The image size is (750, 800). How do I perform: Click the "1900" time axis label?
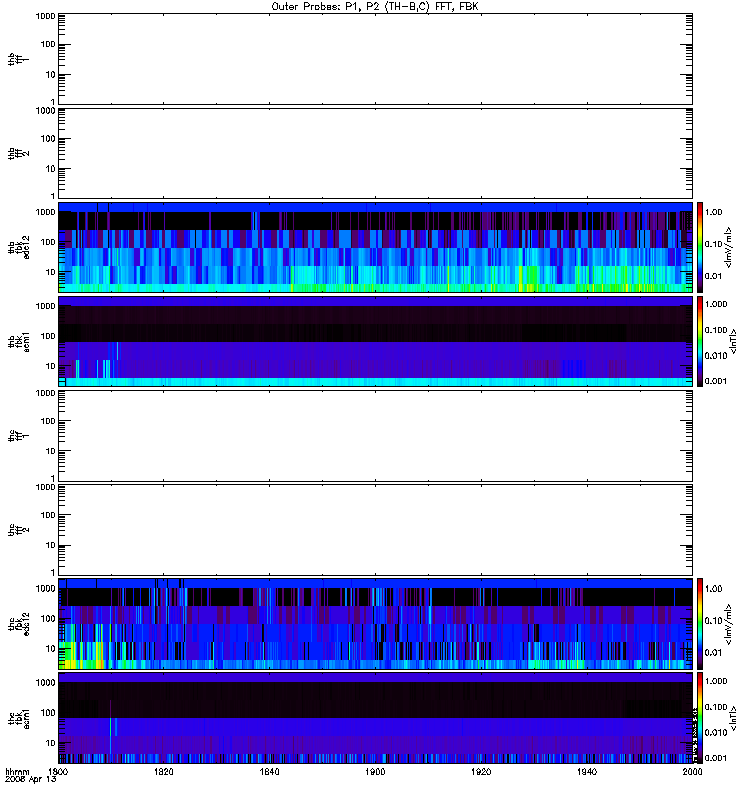click(x=375, y=772)
